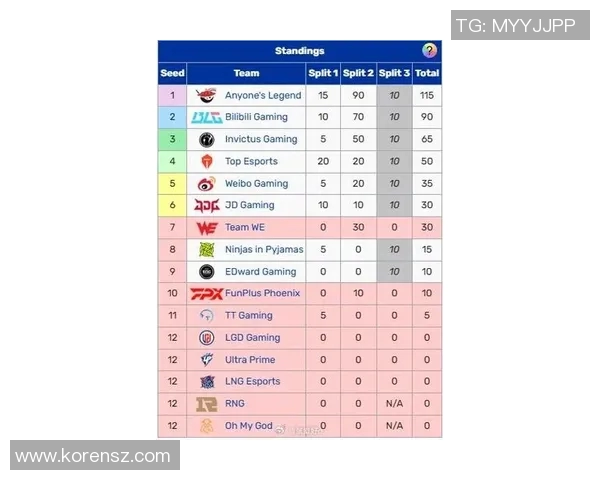Click the Weibo Gaming logo icon

pos(206,183)
